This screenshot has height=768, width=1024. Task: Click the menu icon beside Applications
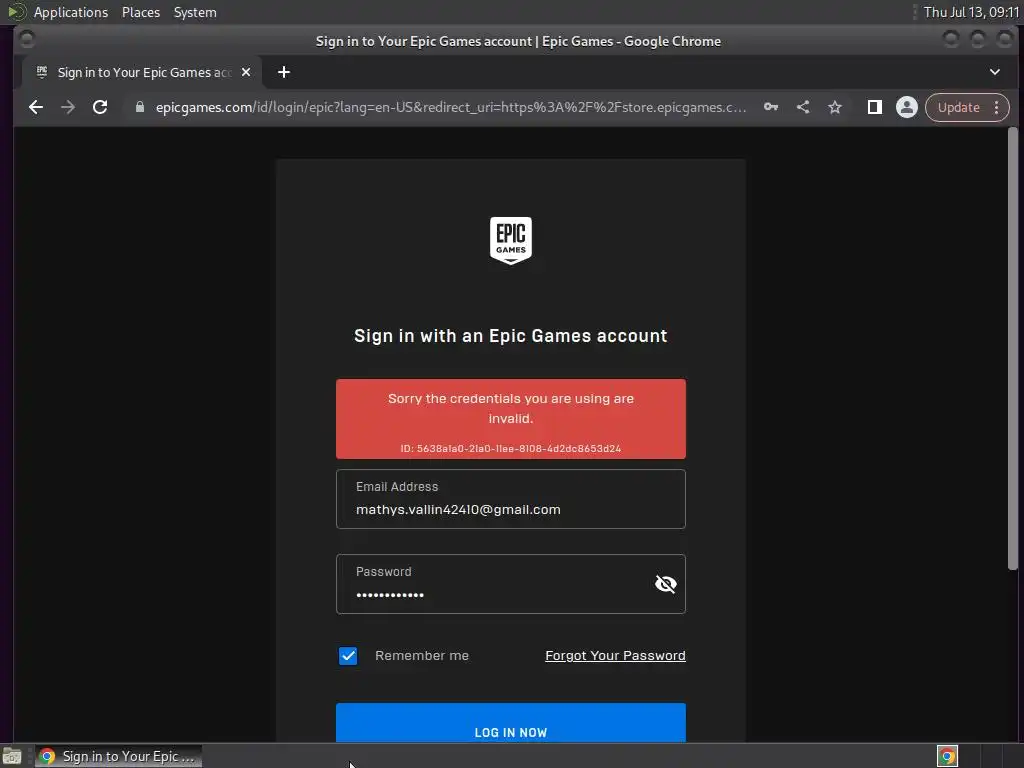tap(16, 12)
